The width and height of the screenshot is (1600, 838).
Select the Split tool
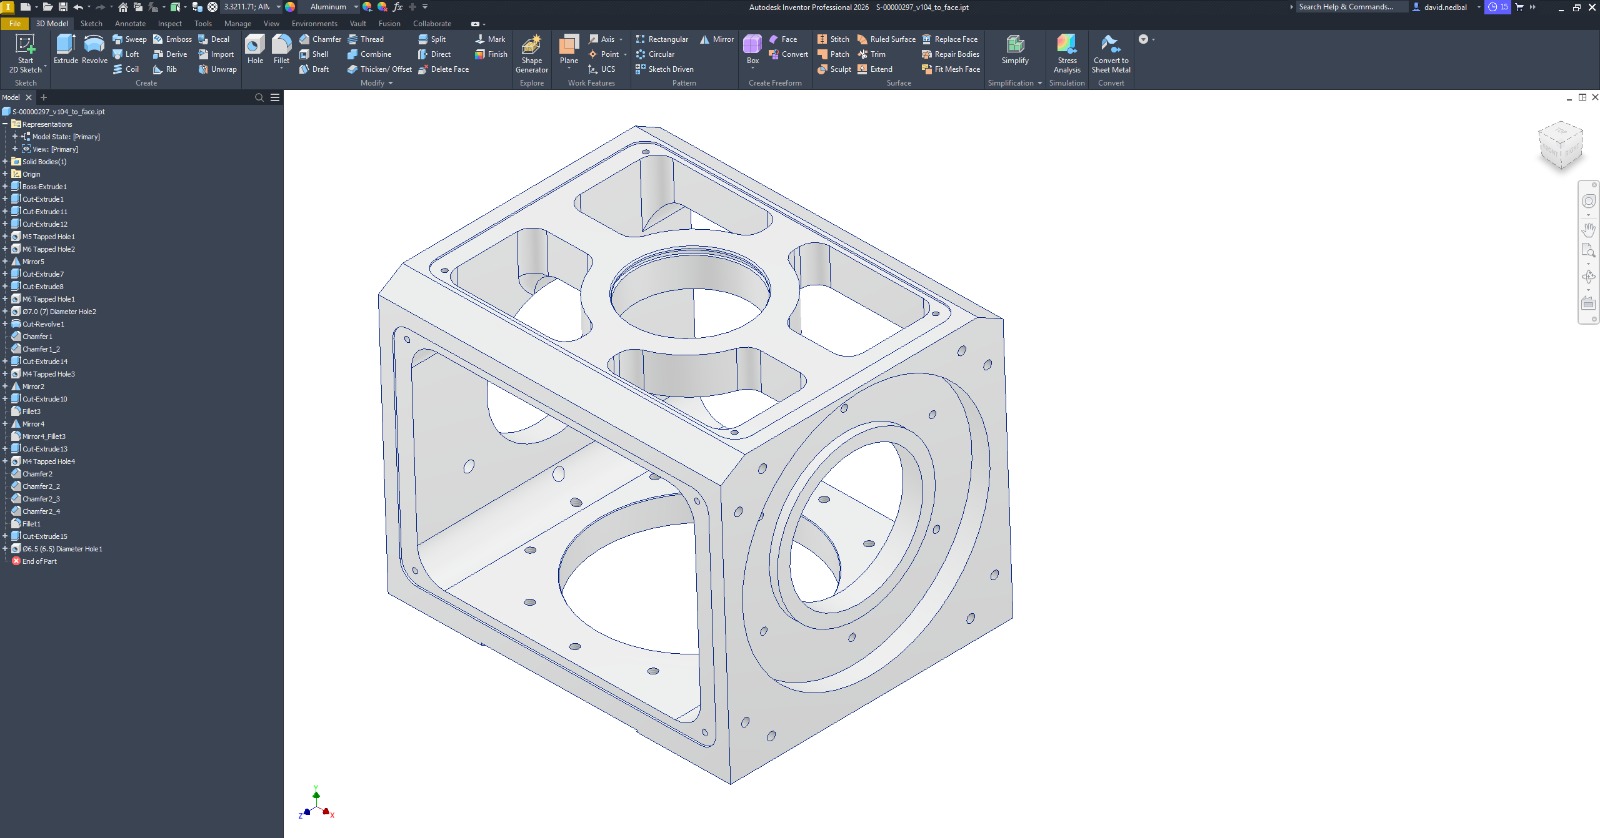(432, 39)
